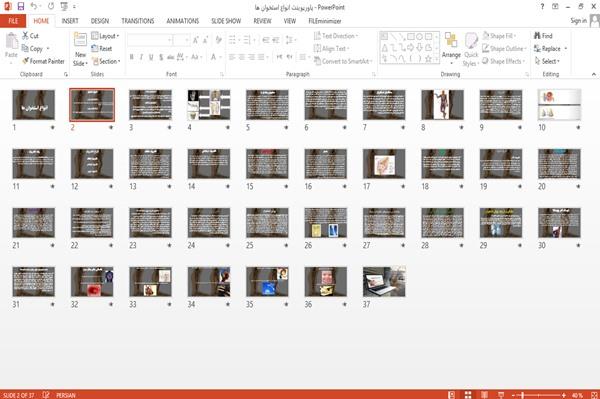Screen dimensions: 600x399
Task: Increase font size with large A icon
Action: click(196, 40)
